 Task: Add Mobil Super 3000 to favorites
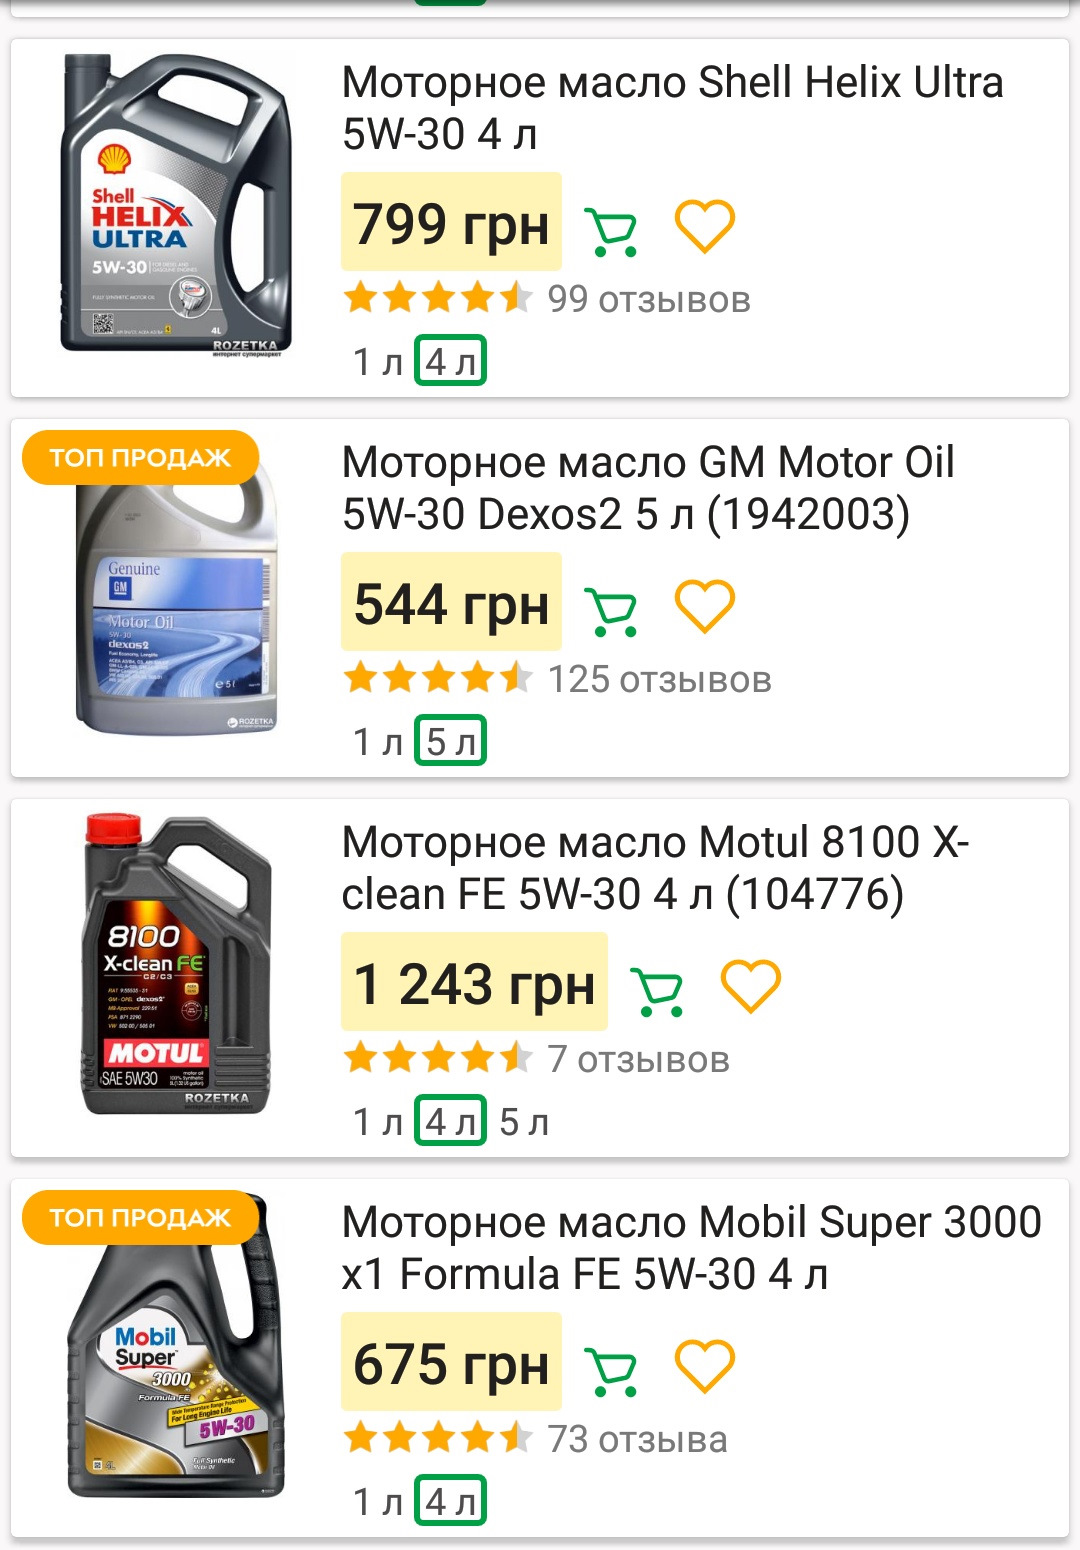point(705,1365)
